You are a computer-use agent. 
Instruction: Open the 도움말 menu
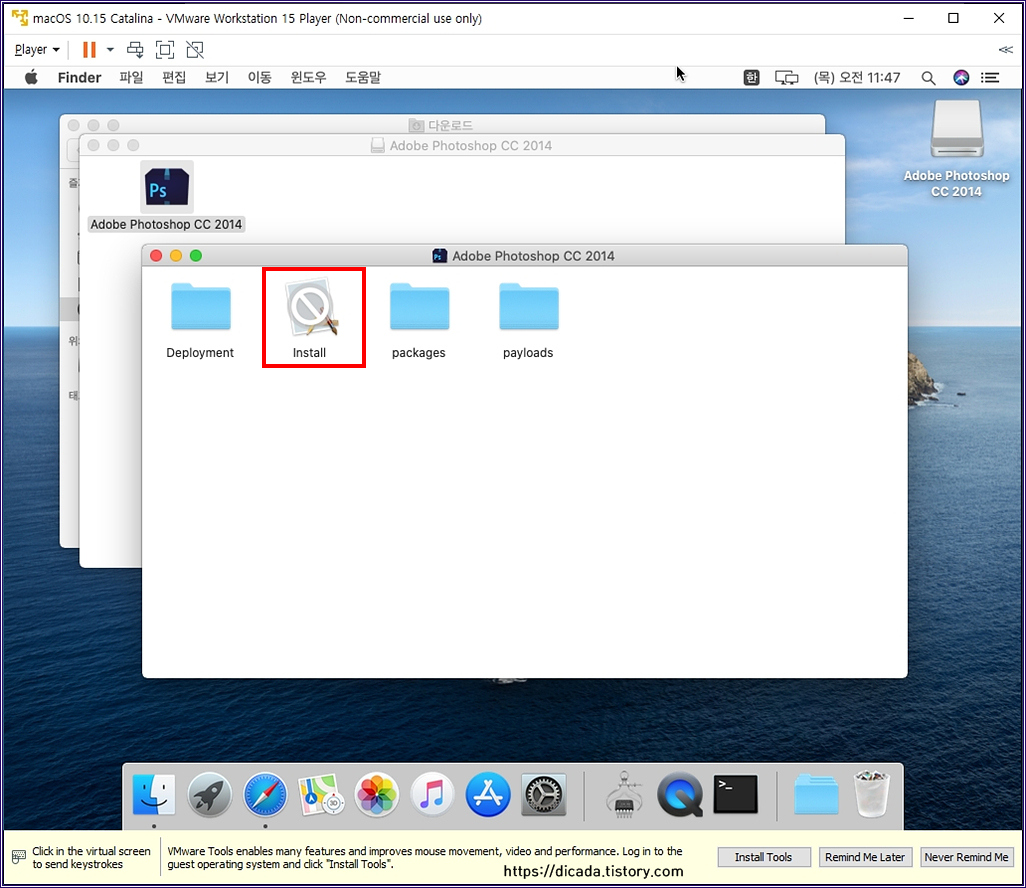tap(363, 77)
